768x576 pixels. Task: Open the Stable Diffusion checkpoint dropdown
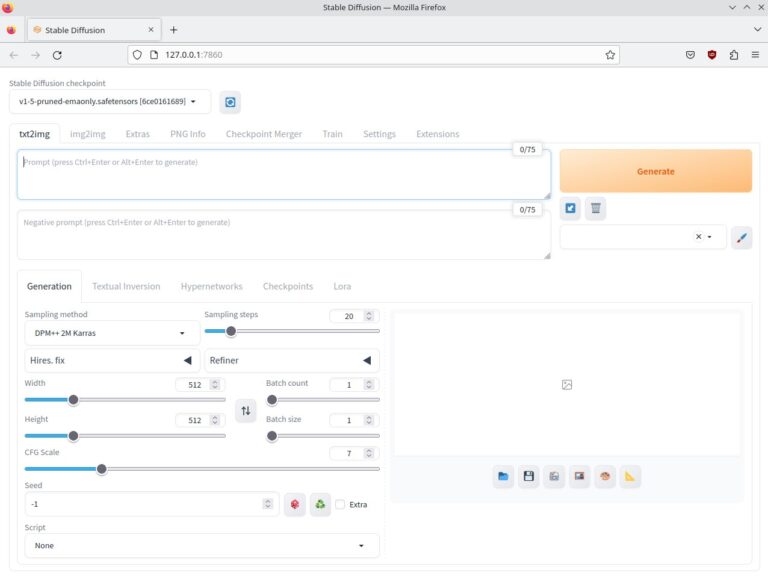[x=110, y=101]
